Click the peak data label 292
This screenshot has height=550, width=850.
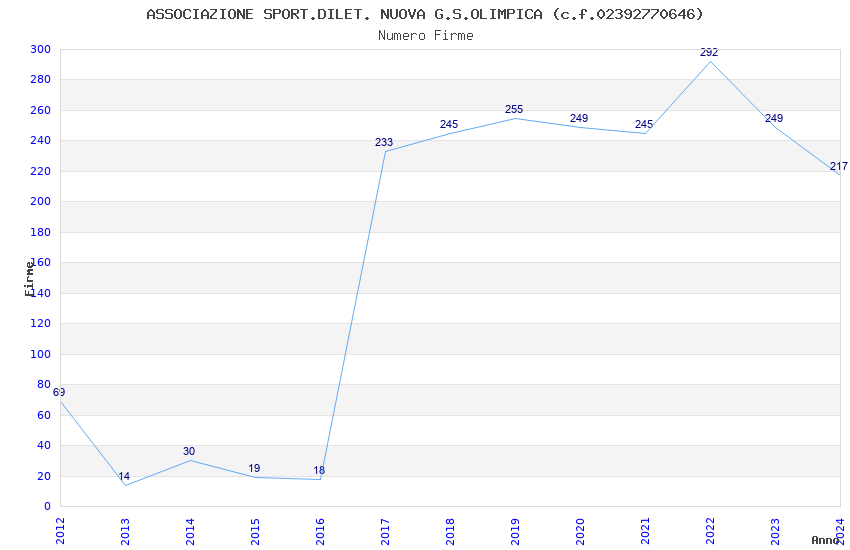coord(709,53)
